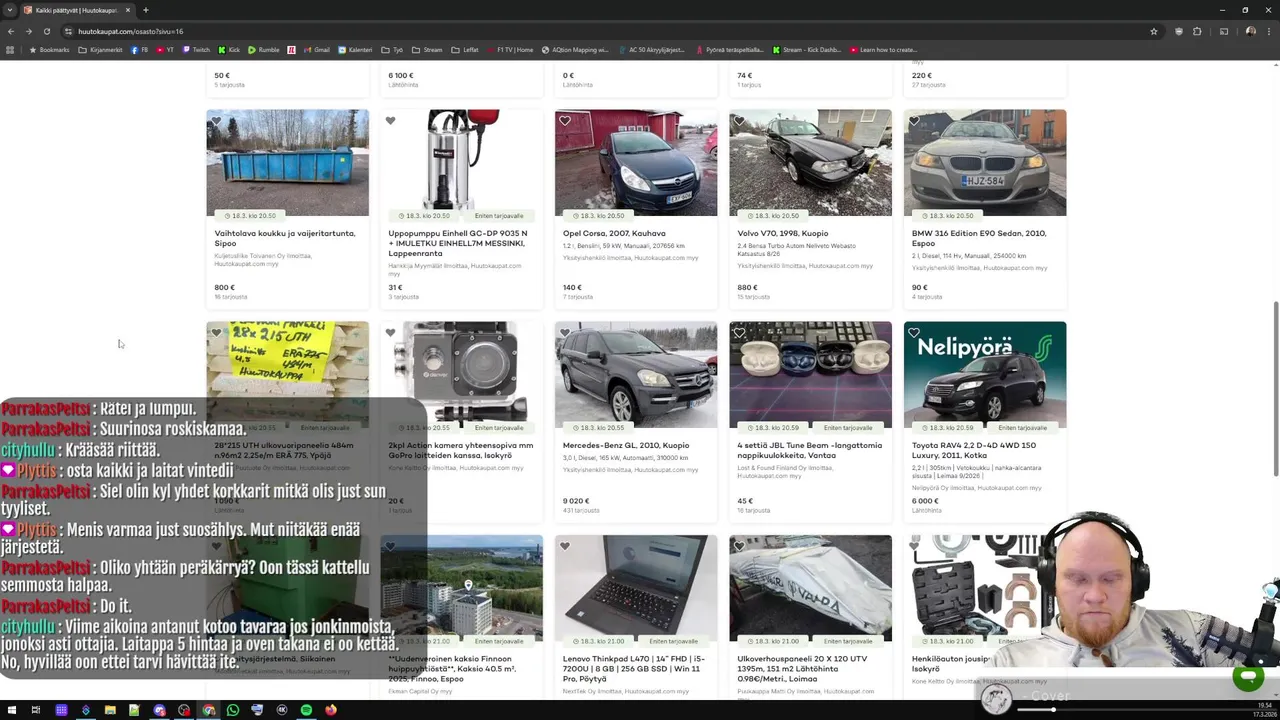Screen dimensions: 1280x720
Task: Open the Uppopumppu Einhell GC-DP listing title
Action: (458, 243)
